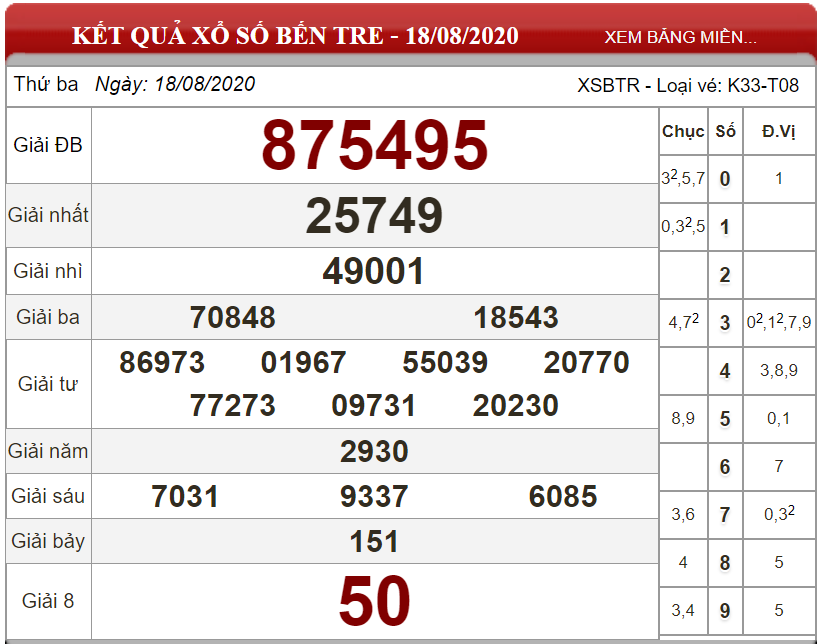Image resolution: width=821 pixels, height=644 pixels.
Task: Select second prize number 49001
Action: (373, 271)
